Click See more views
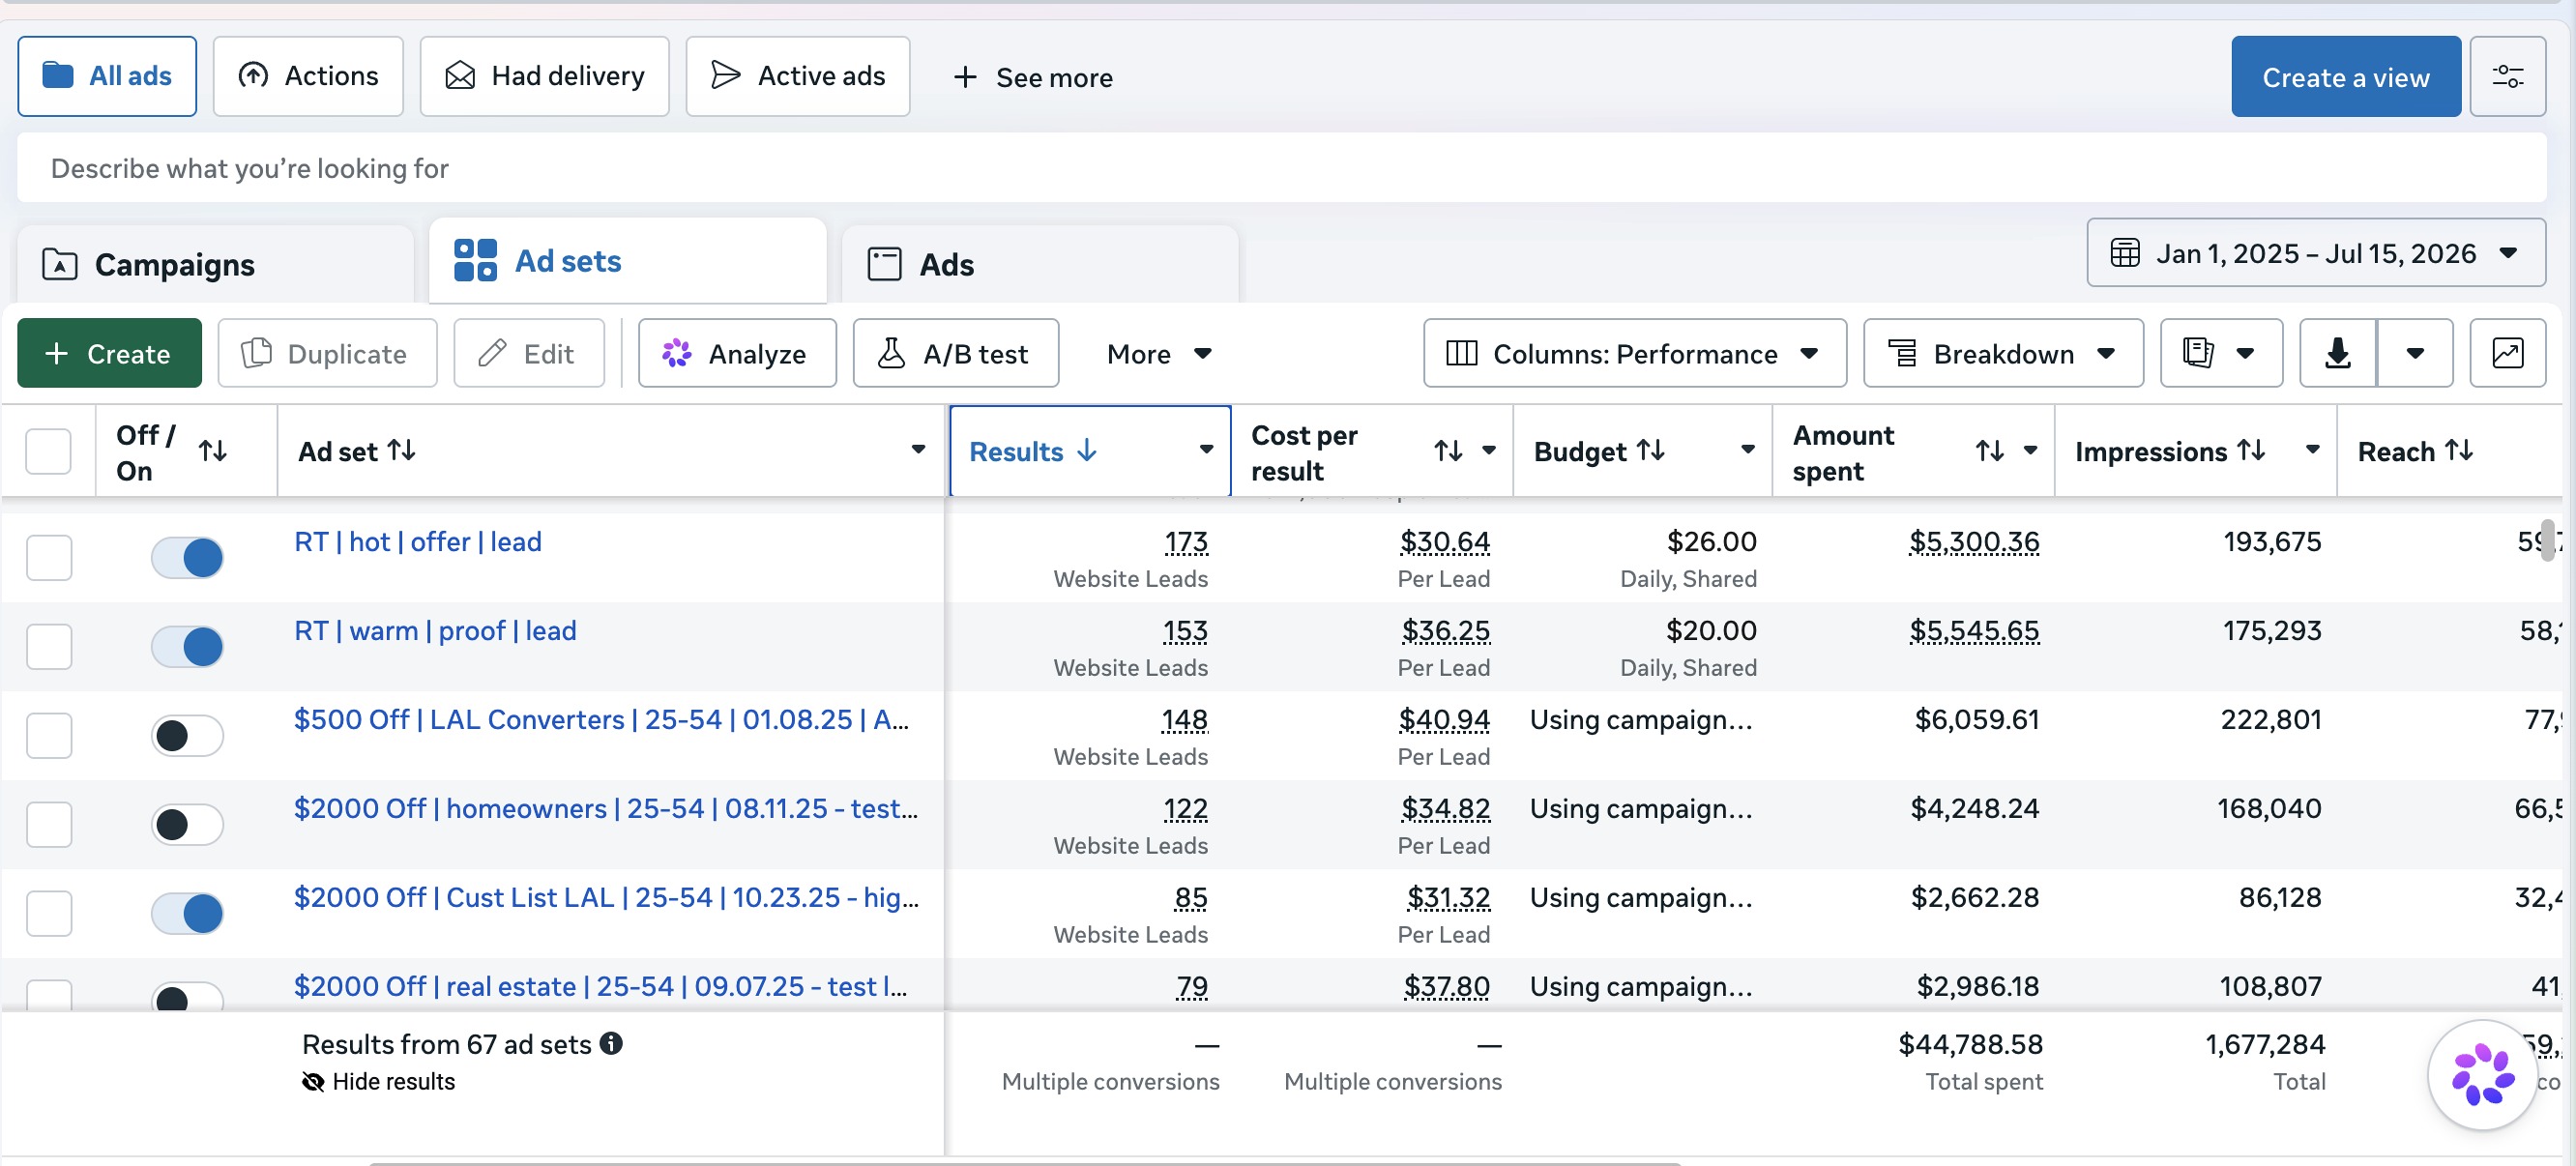Screen dimensions: 2576x1166 coord(1032,77)
